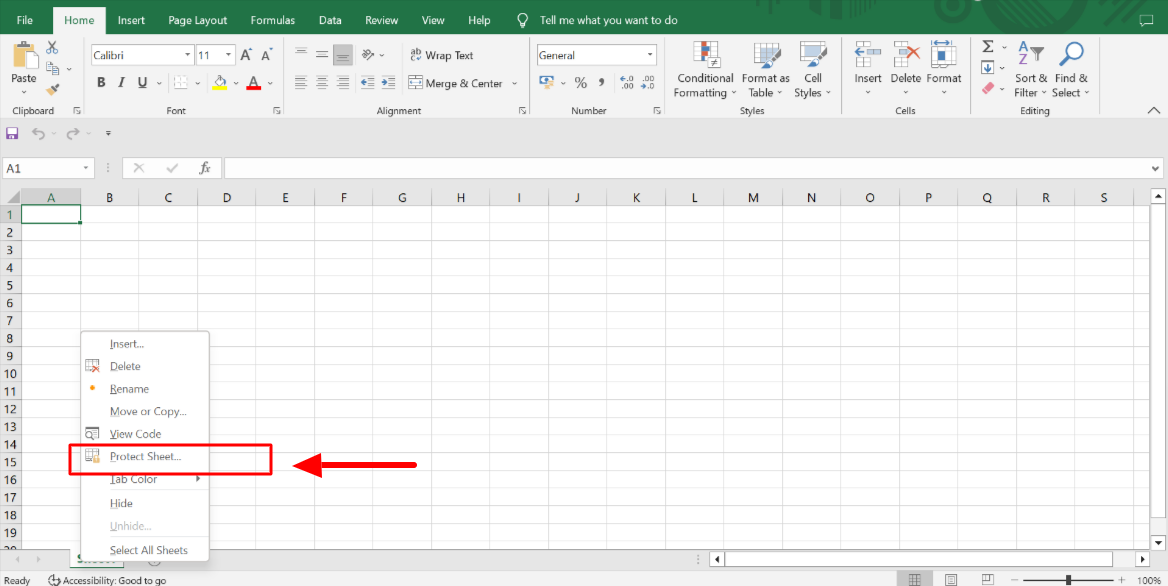Open Sort & Filter dropdown
The image size is (1168, 586).
pyautogui.click(x=1031, y=71)
